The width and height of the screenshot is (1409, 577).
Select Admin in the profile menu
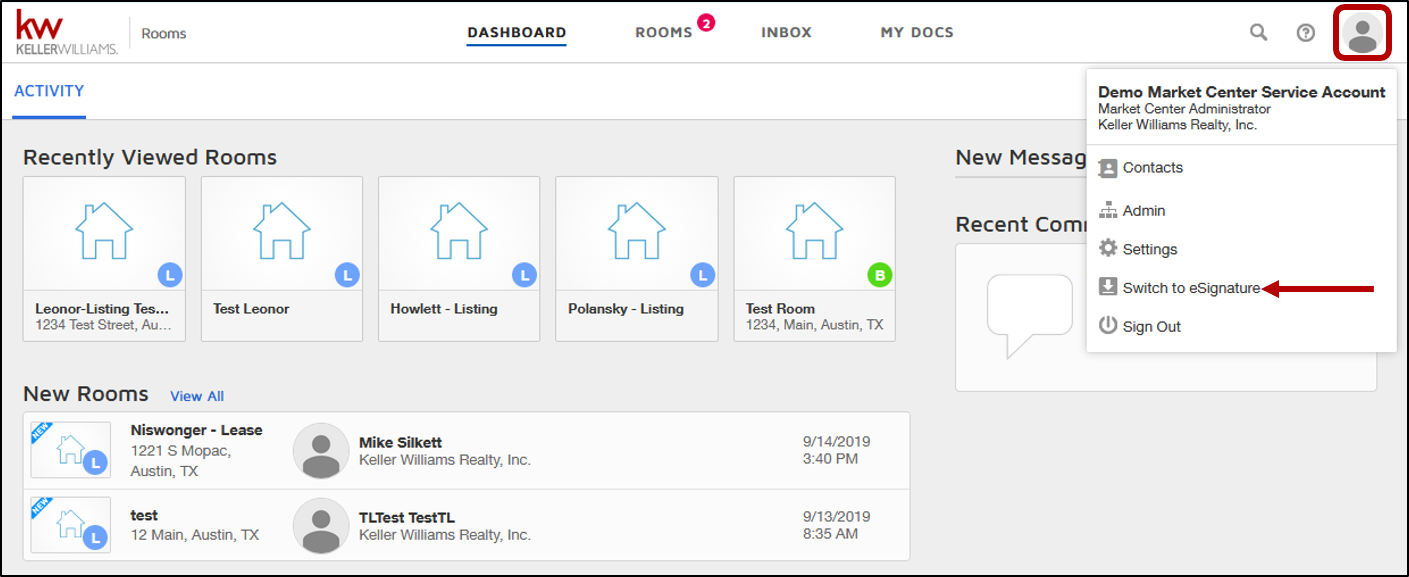point(1143,211)
